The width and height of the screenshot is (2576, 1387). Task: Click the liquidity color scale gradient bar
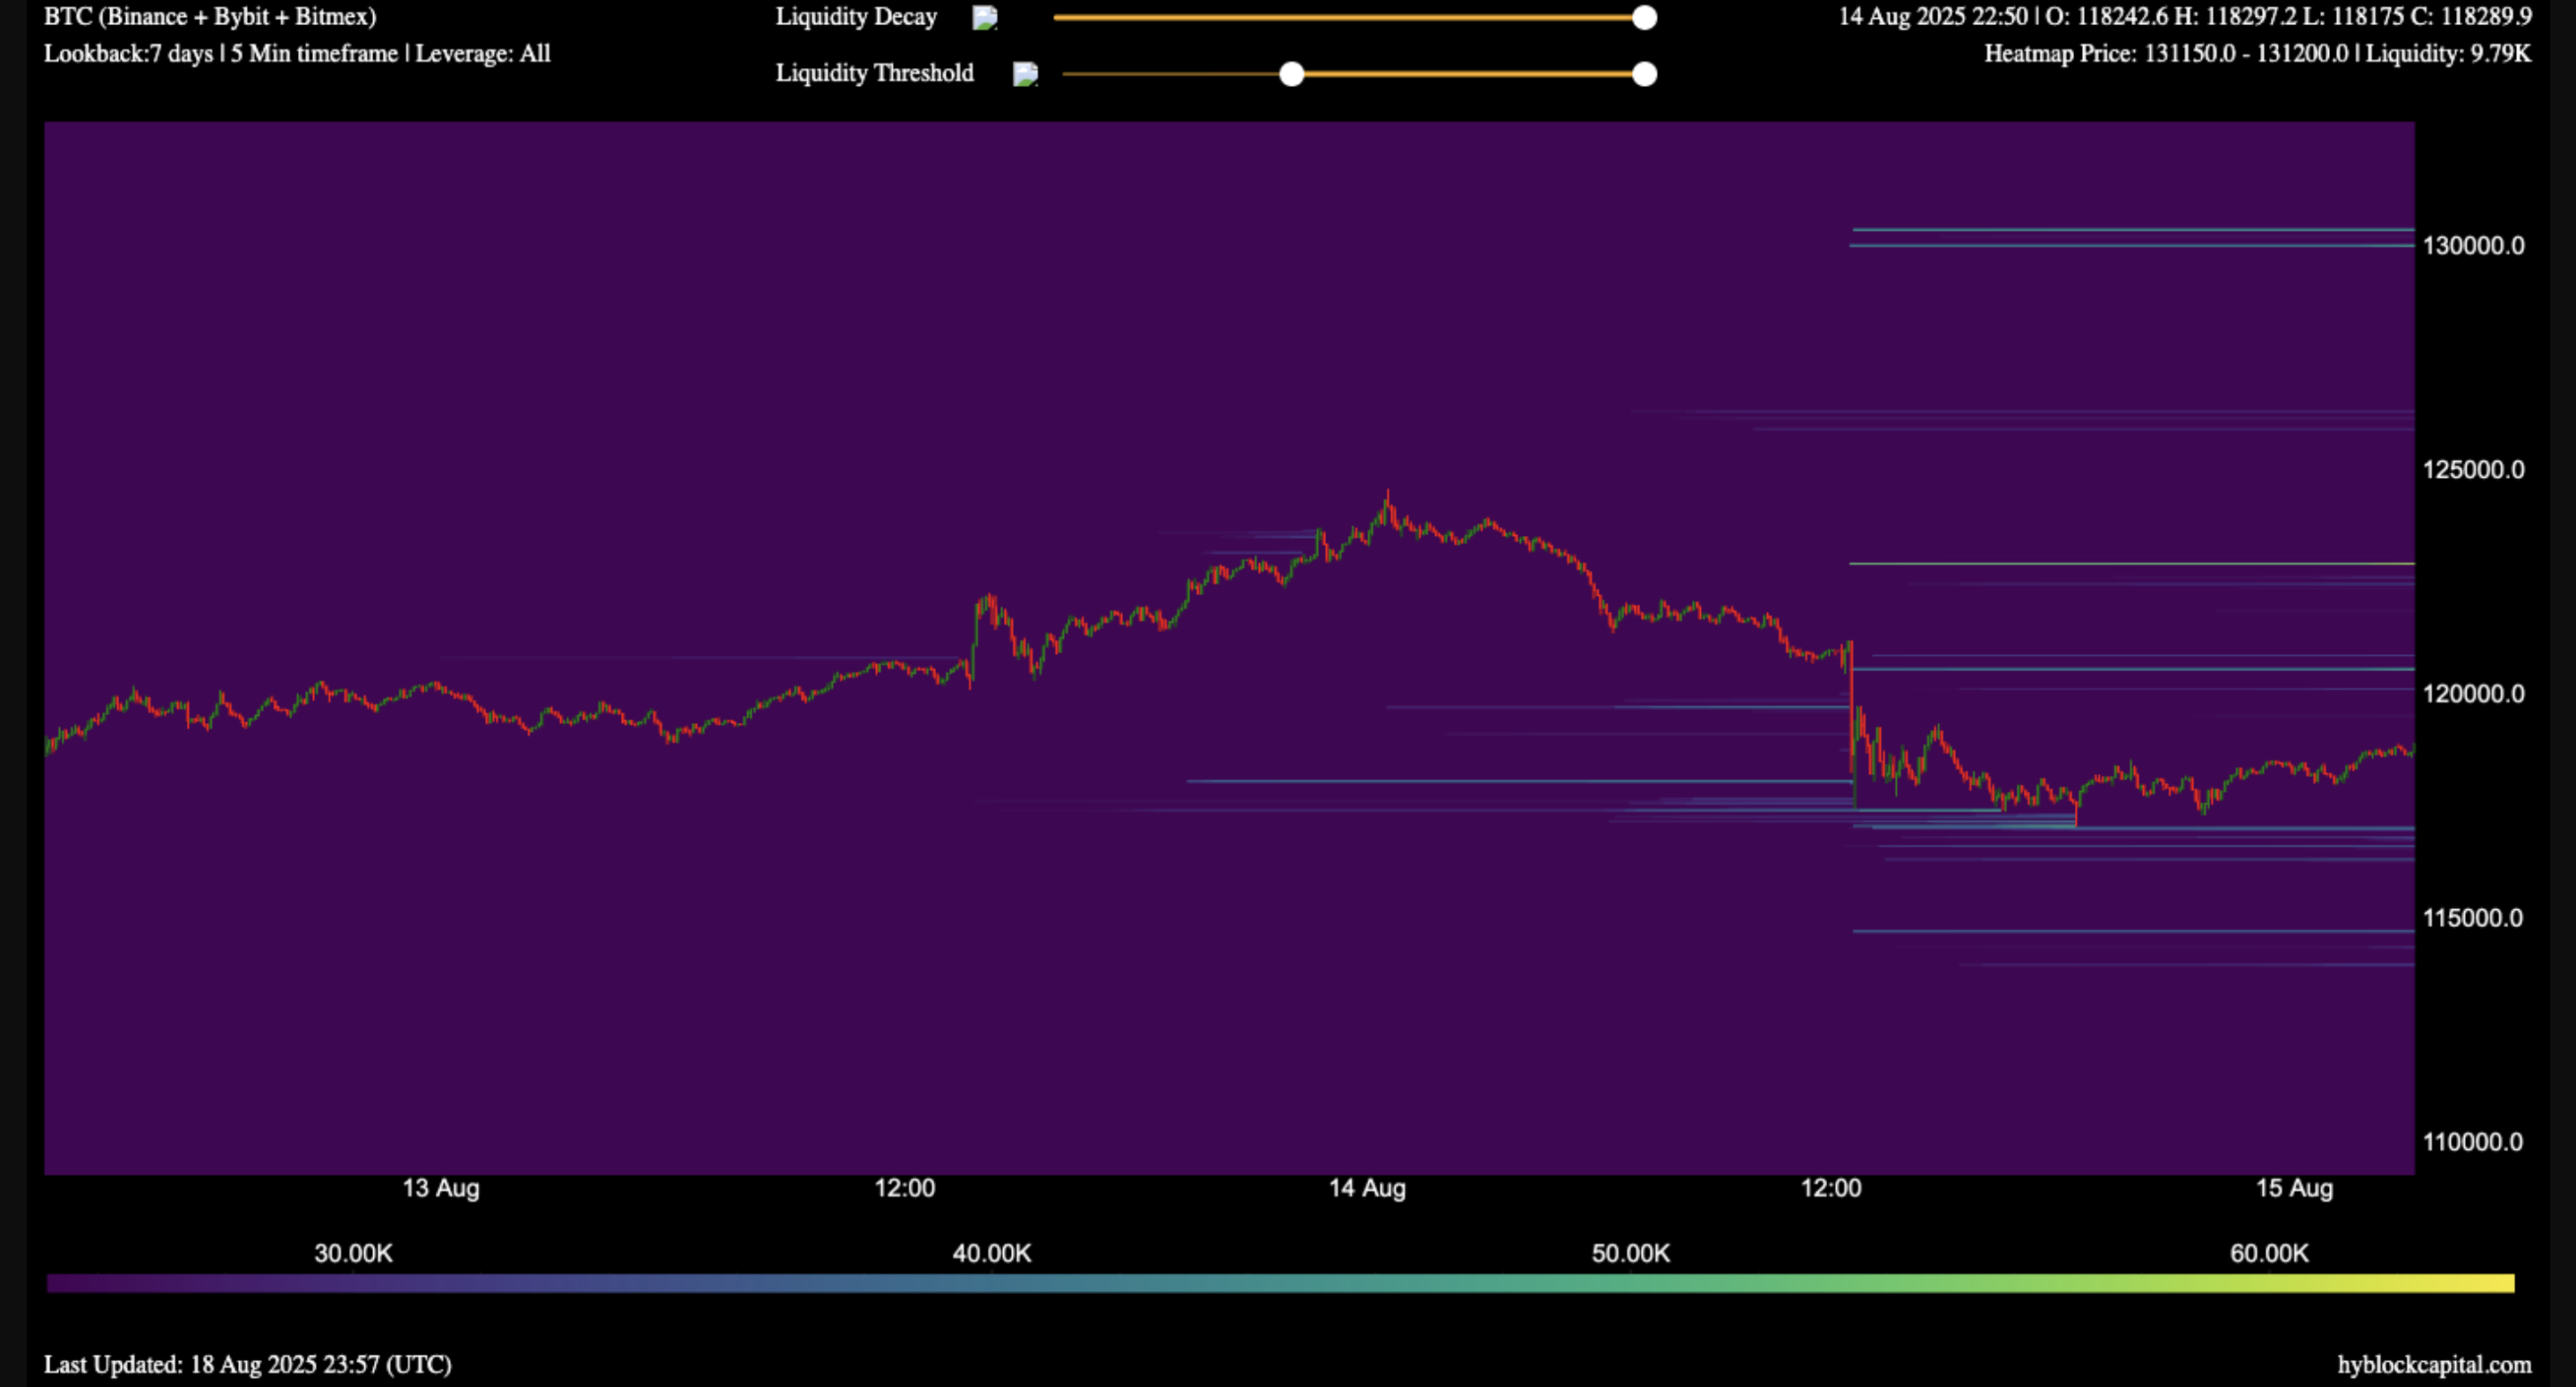coord(1280,1282)
